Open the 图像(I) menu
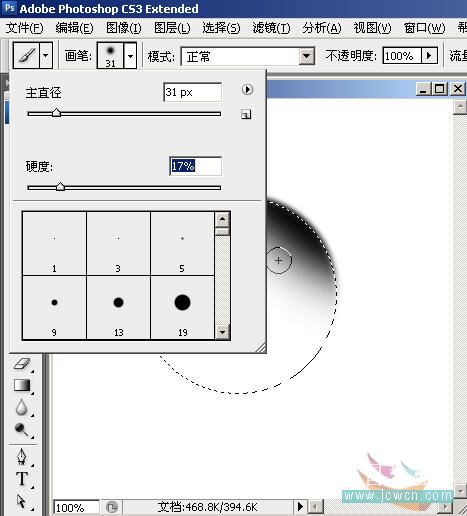The height and width of the screenshot is (516, 467). (124, 28)
